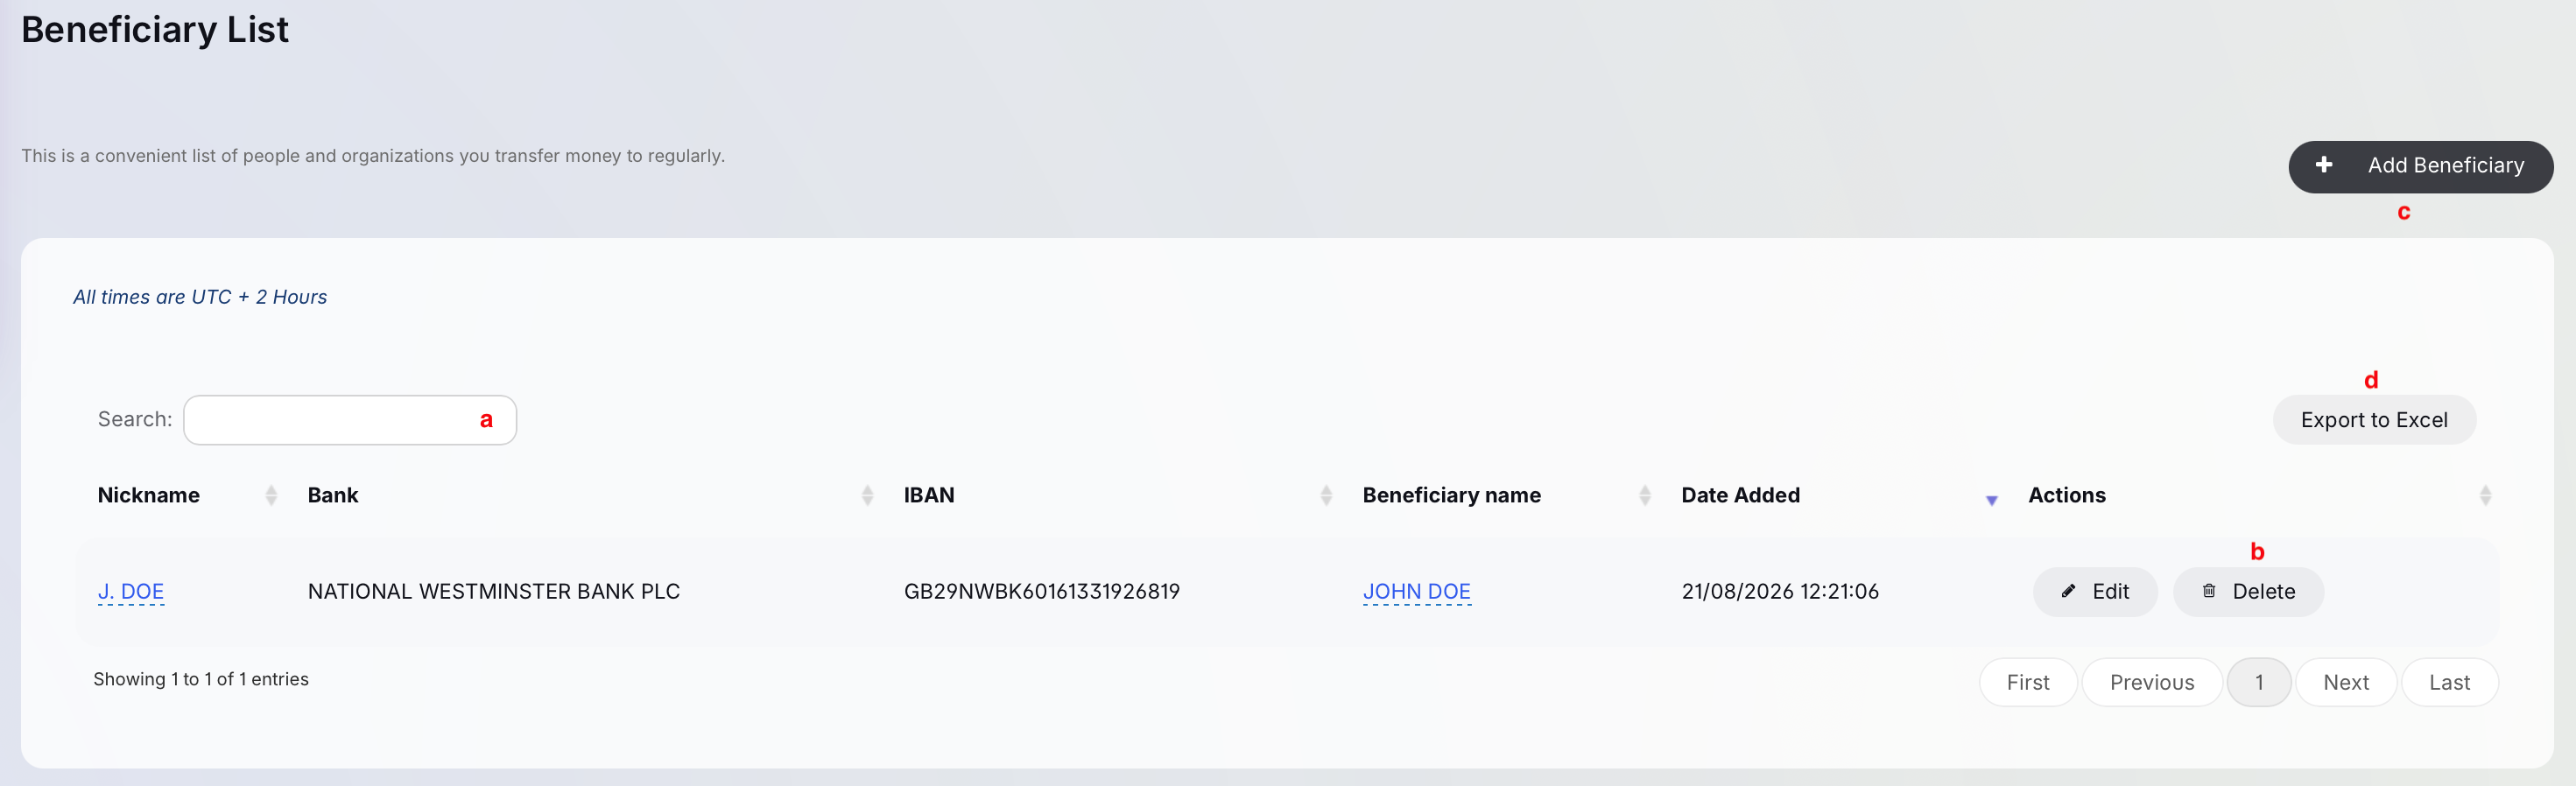The width and height of the screenshot is (2576, 786).
Task: Focus the Search input field
Action: click(x=350, y=420)
